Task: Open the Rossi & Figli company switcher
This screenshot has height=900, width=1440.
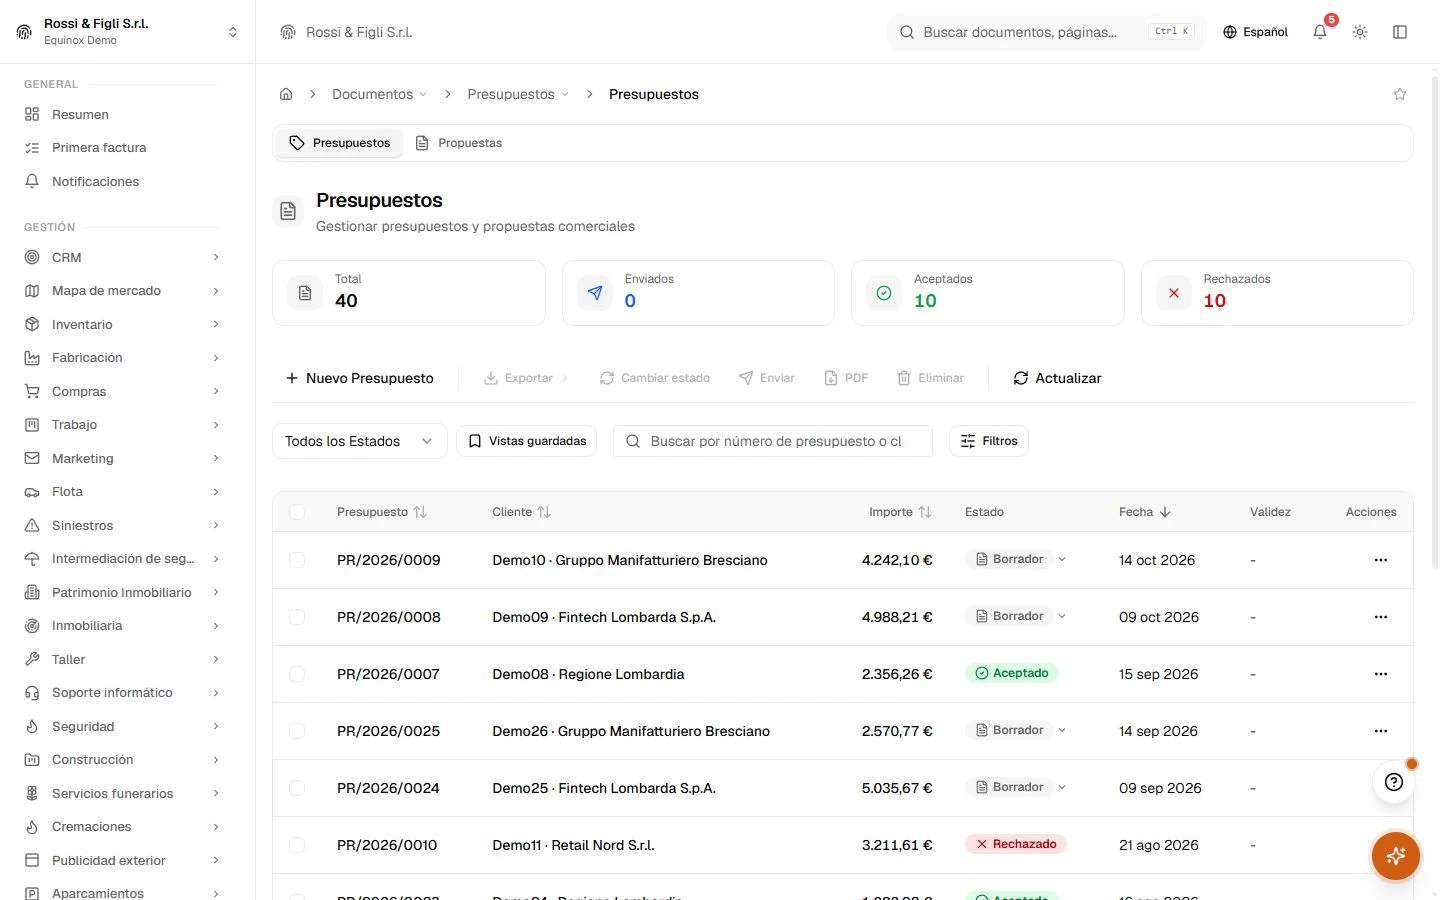Action: tap(127, 32)
